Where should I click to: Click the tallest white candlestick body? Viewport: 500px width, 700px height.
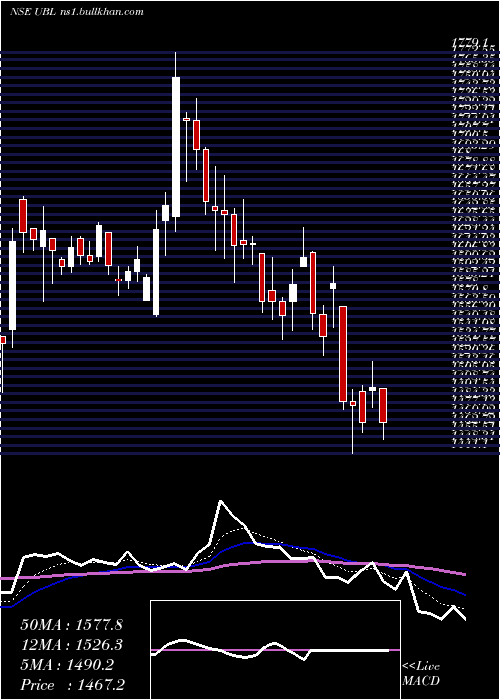click(176, 147)
